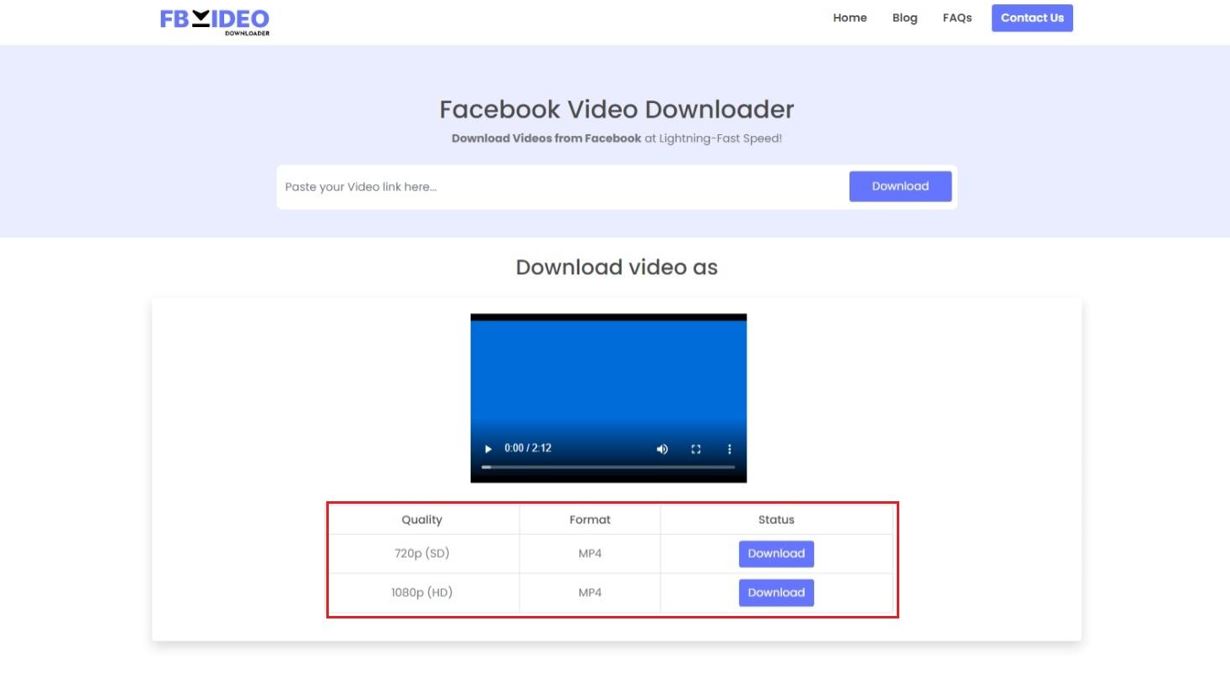This screenshot has height=673, width=1230.
Task: Click the 1080p (HD) quality cell
Action: click(x=422, y=593)
